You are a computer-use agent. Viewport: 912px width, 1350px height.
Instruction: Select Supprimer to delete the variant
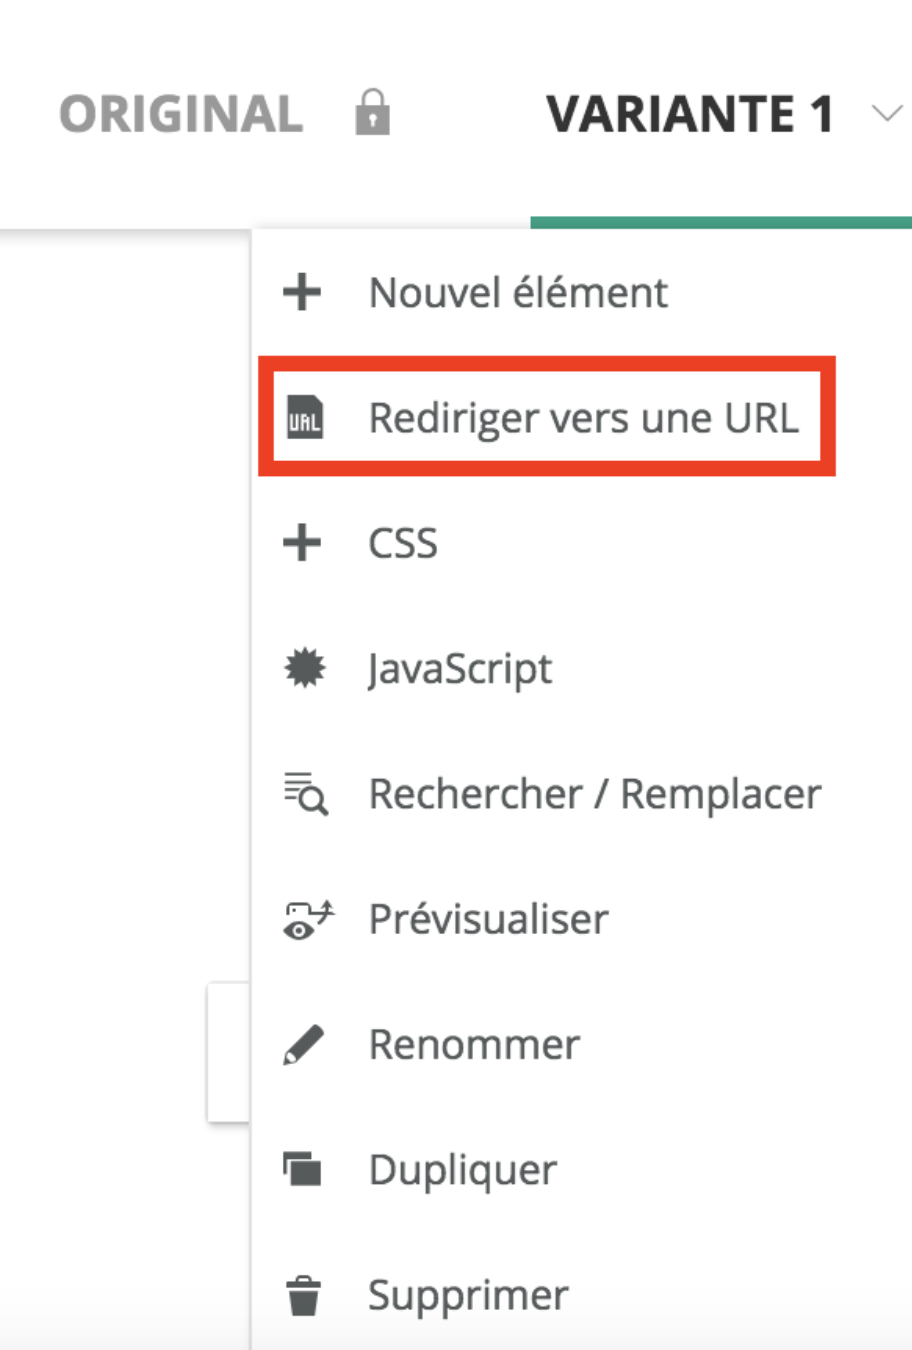(x=468, y=1296)
